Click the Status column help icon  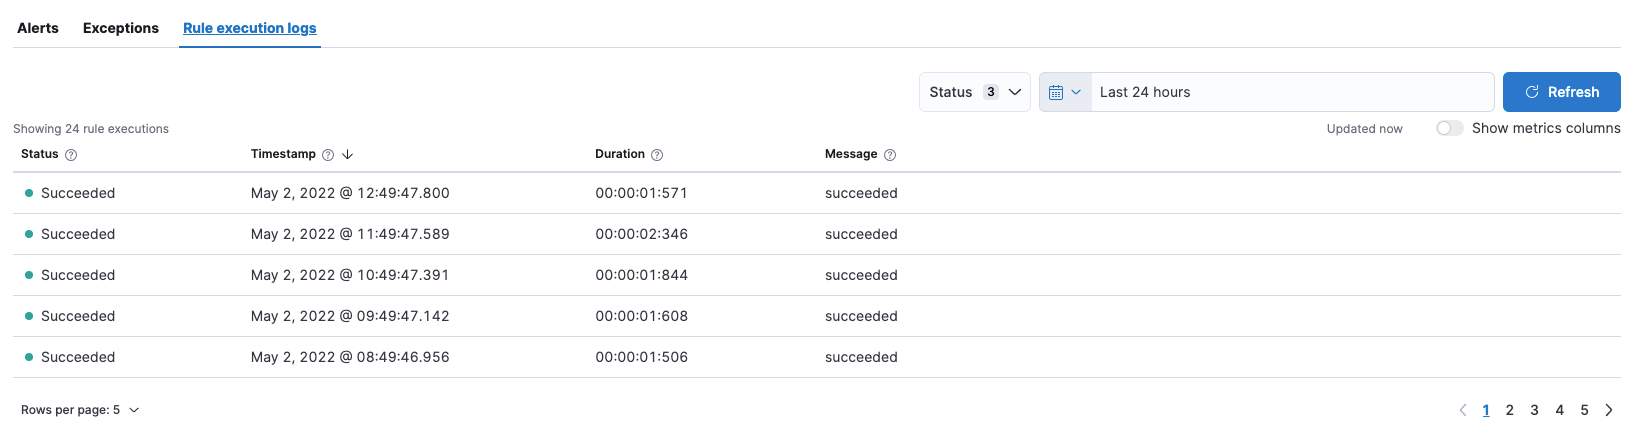tap(71, 155)
